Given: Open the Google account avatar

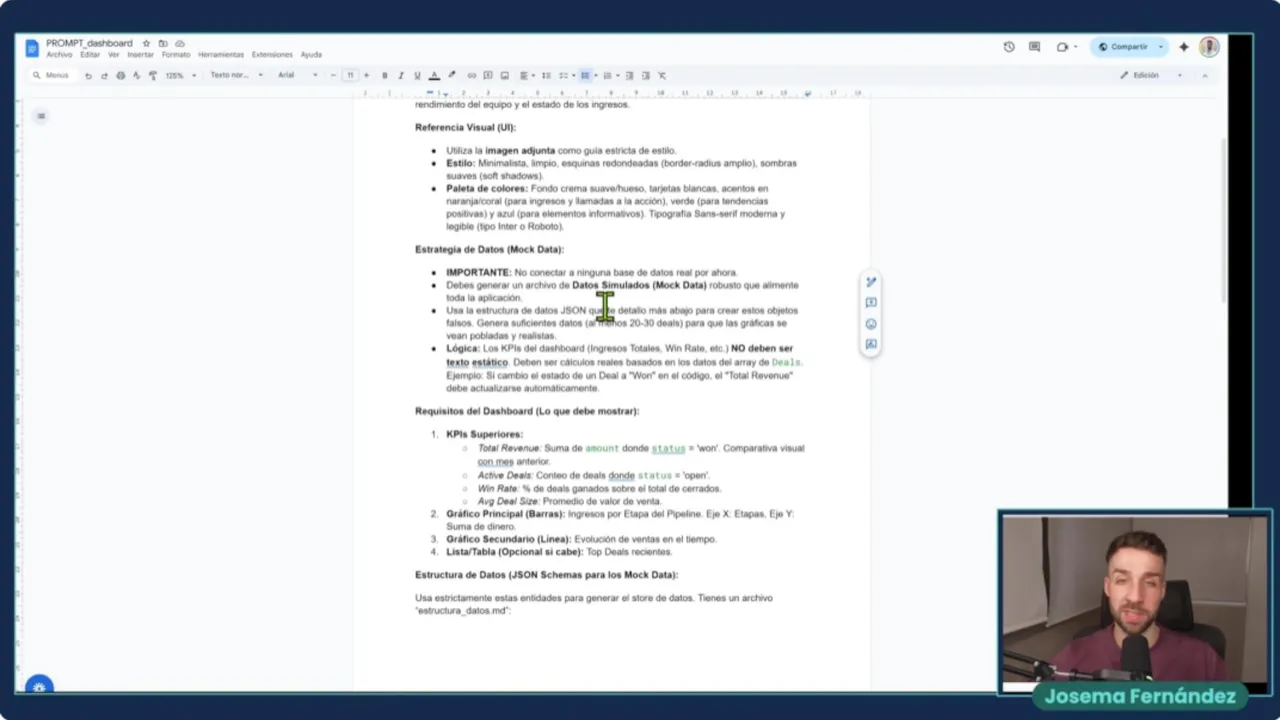Looking at the screenshot, I should coord(1209,47).
